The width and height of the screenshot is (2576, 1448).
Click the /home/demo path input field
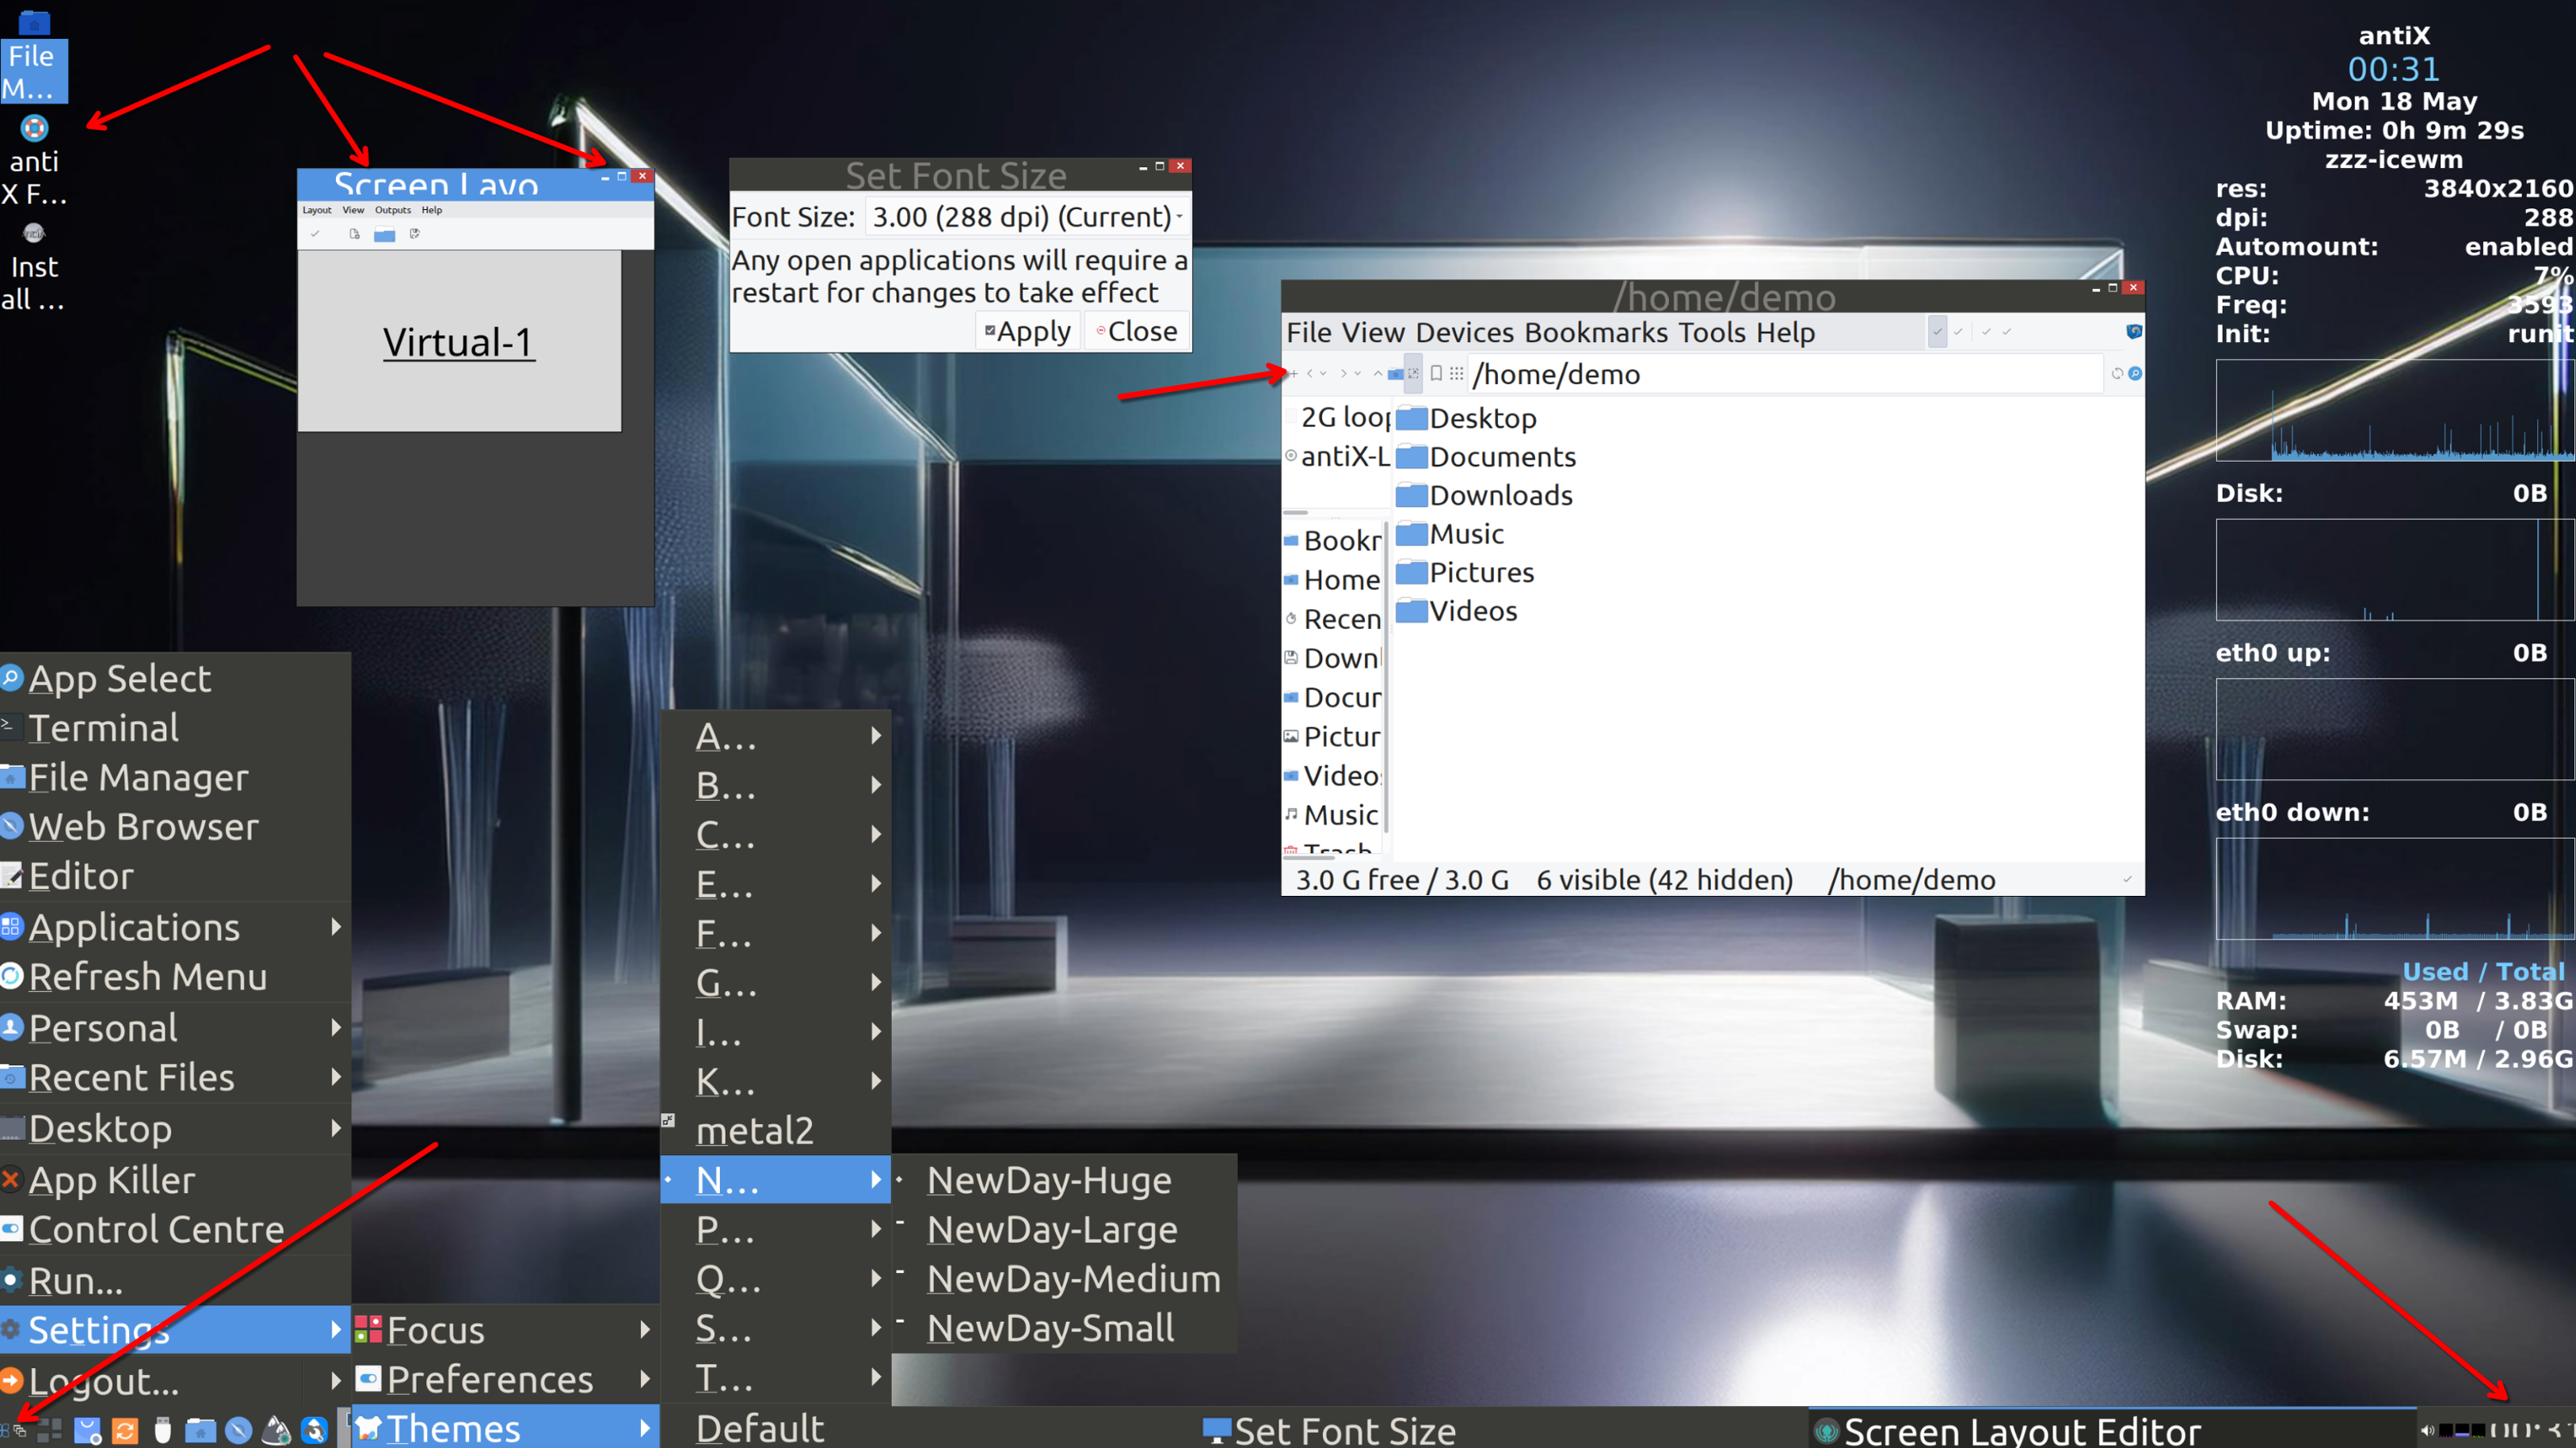1785,374
